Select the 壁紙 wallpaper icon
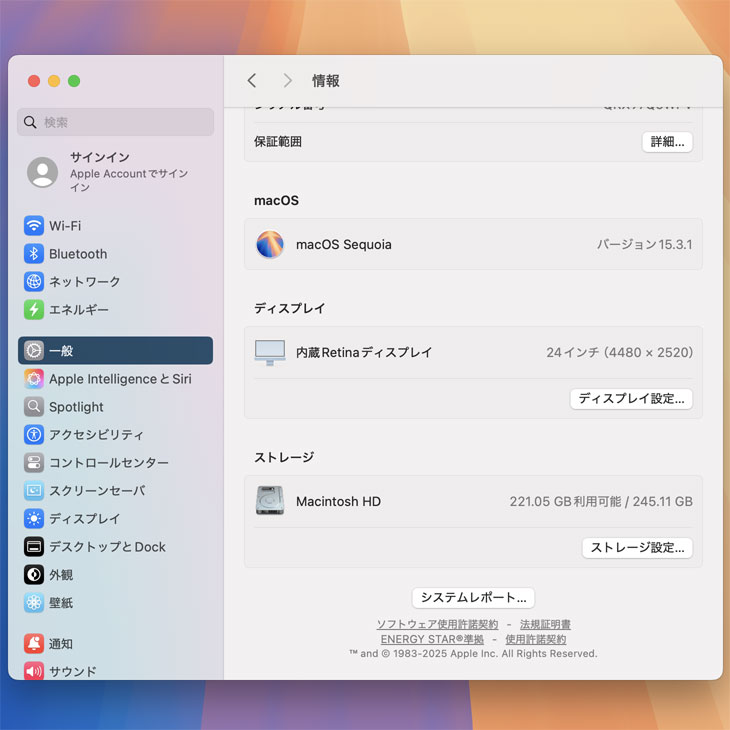 tap(34, 603)
